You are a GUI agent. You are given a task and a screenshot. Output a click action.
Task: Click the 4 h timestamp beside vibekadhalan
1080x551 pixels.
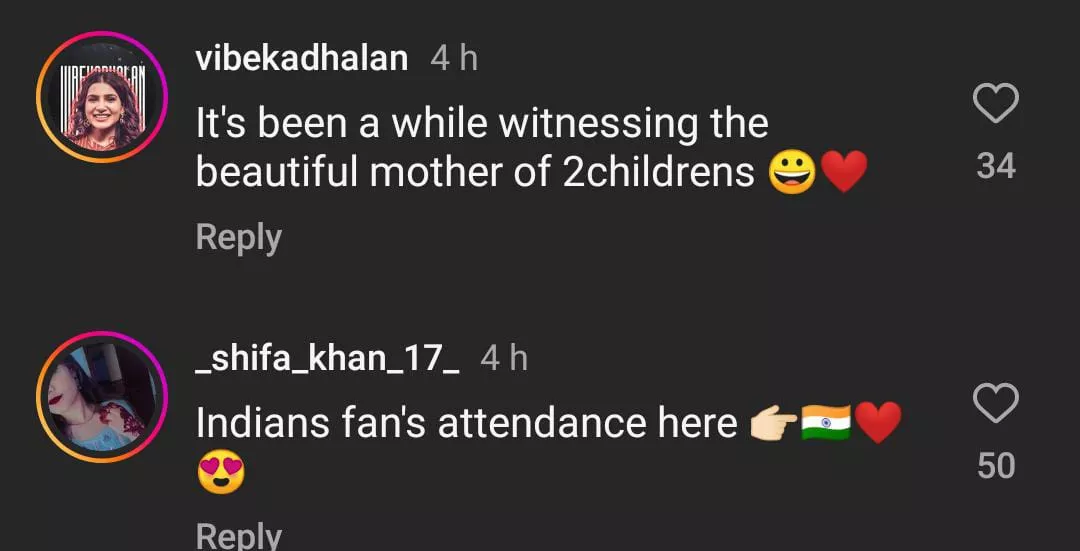454,58
